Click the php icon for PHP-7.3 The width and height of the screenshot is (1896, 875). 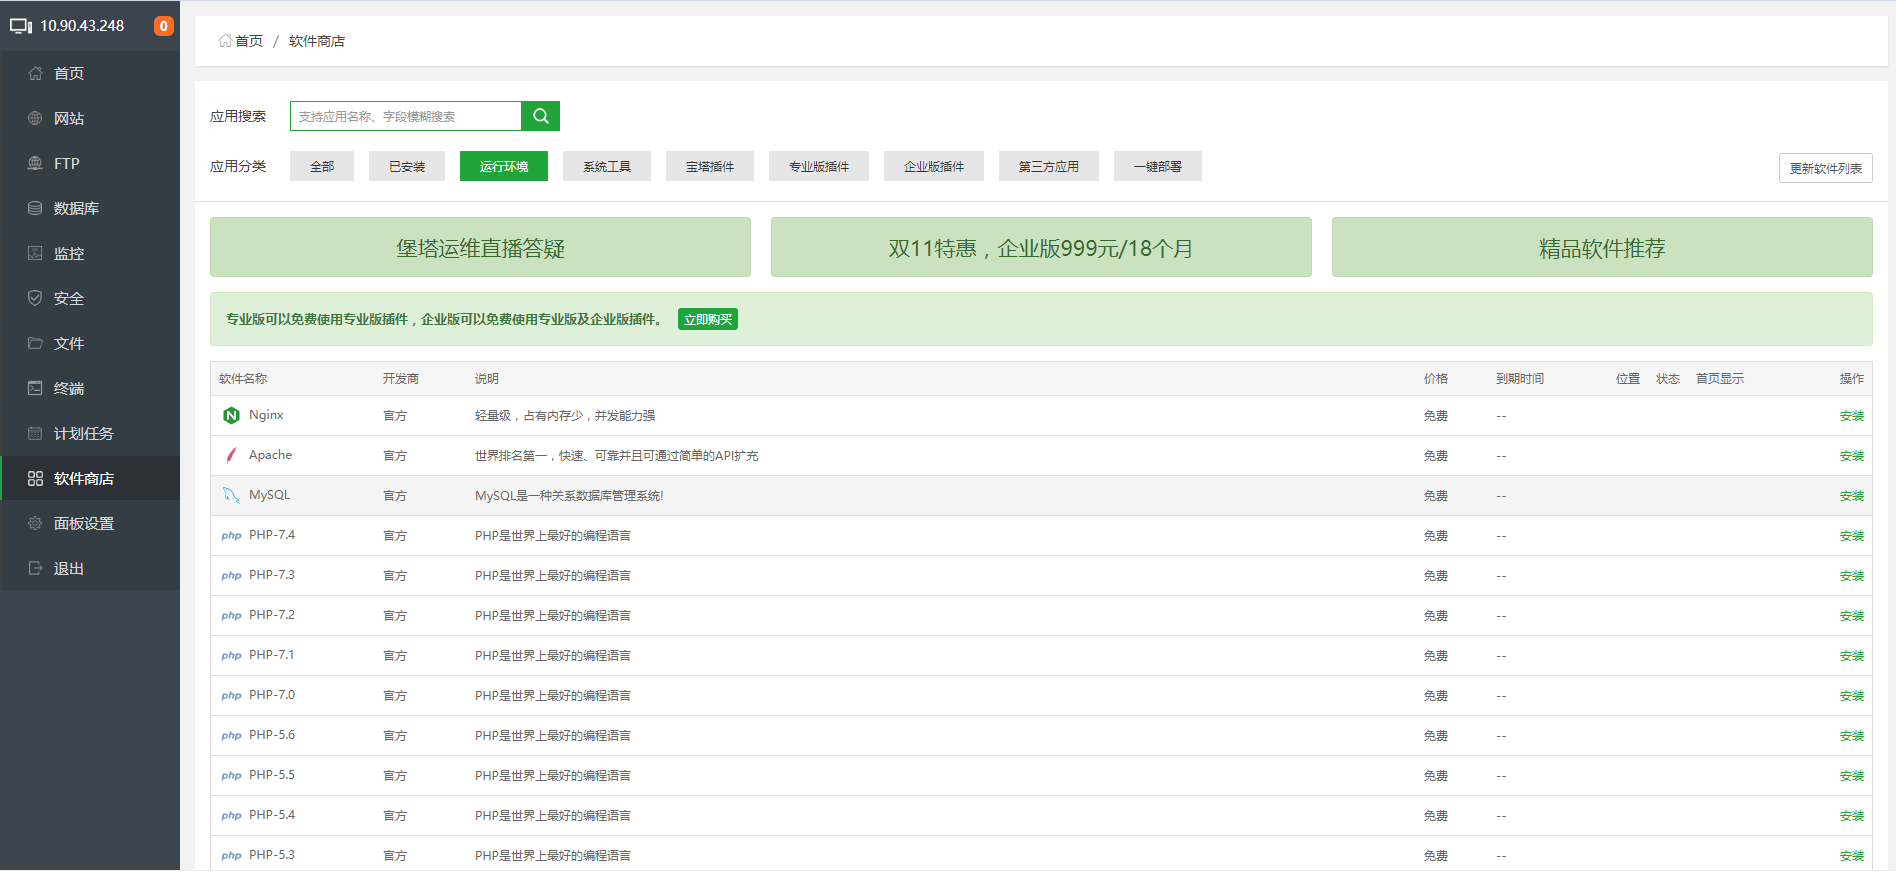[231, 576]
